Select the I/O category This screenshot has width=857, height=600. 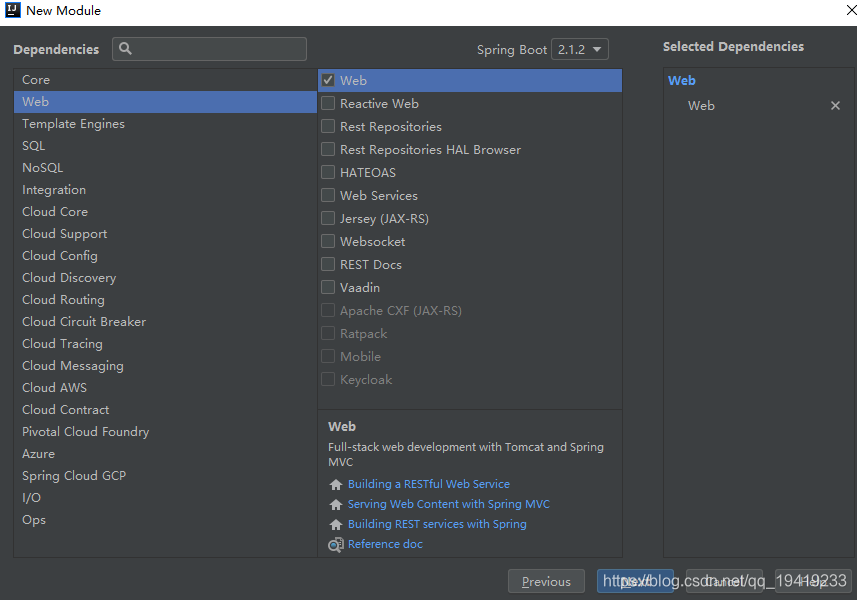pyautogui.click(x=165, y=497)
